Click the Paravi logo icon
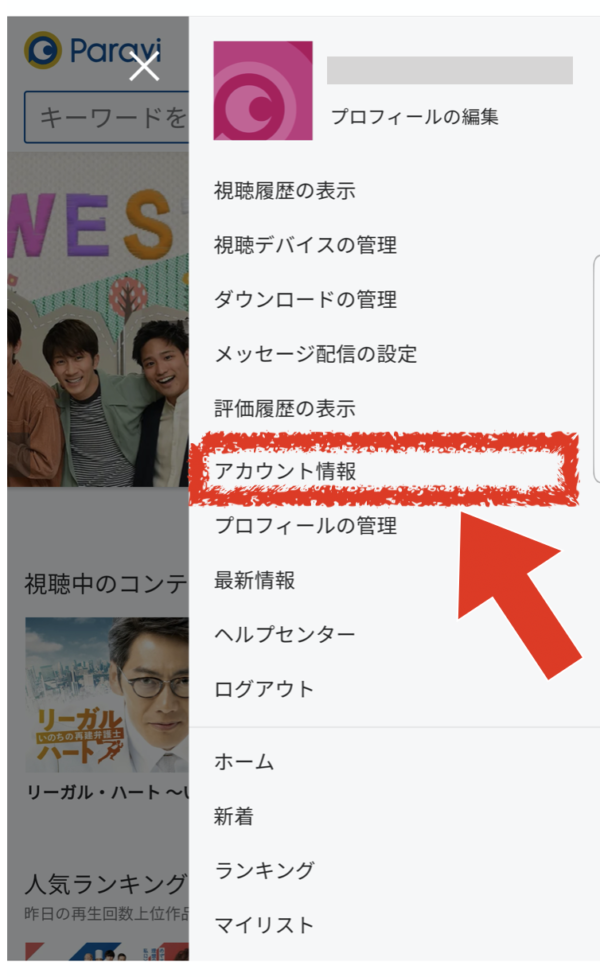 43,50
